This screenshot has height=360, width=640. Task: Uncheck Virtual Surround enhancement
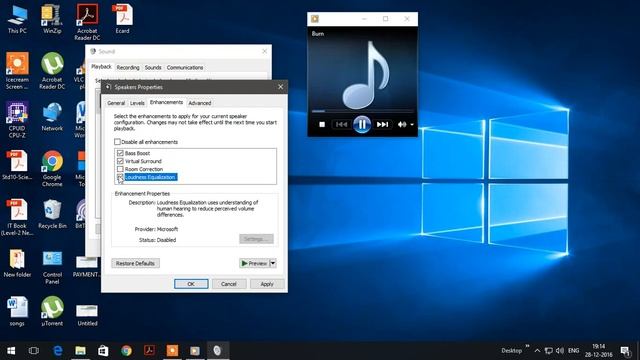(x=120, y=161)
